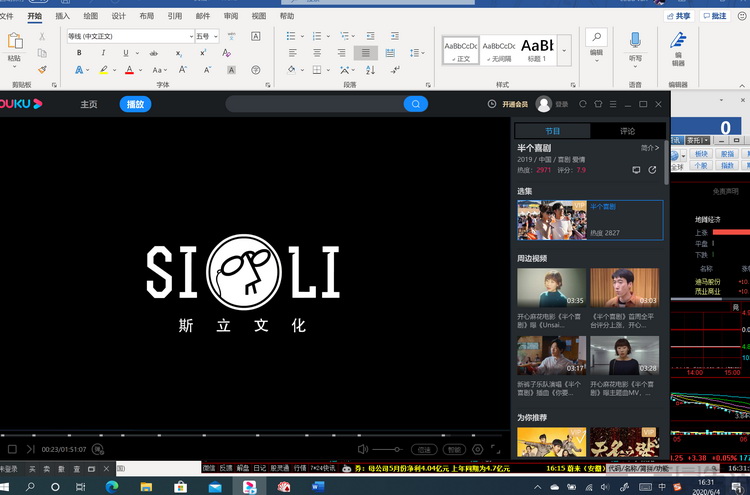Select the 标题 1 heading style
This screenshot has height=495, width=750.
537,50
